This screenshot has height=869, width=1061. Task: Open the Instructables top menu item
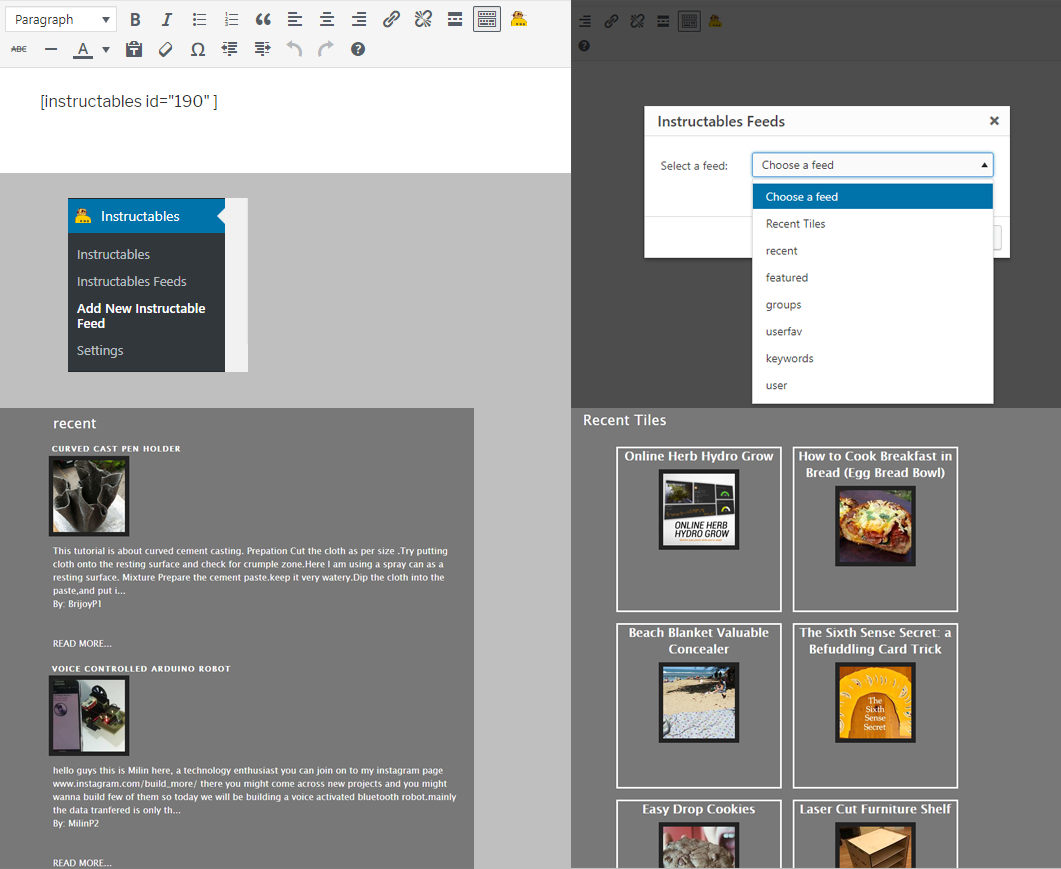(146, 216)
